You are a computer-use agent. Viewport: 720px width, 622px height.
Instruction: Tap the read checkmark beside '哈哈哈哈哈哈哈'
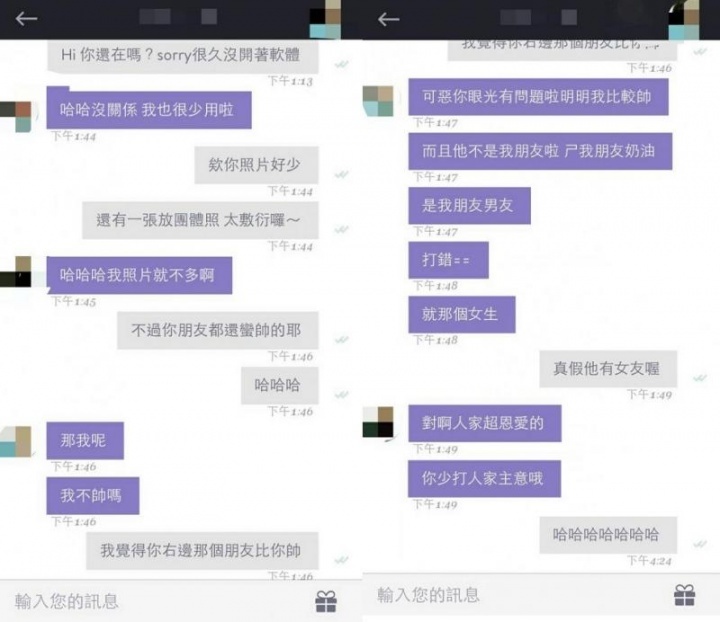click(x=700, y=544)
